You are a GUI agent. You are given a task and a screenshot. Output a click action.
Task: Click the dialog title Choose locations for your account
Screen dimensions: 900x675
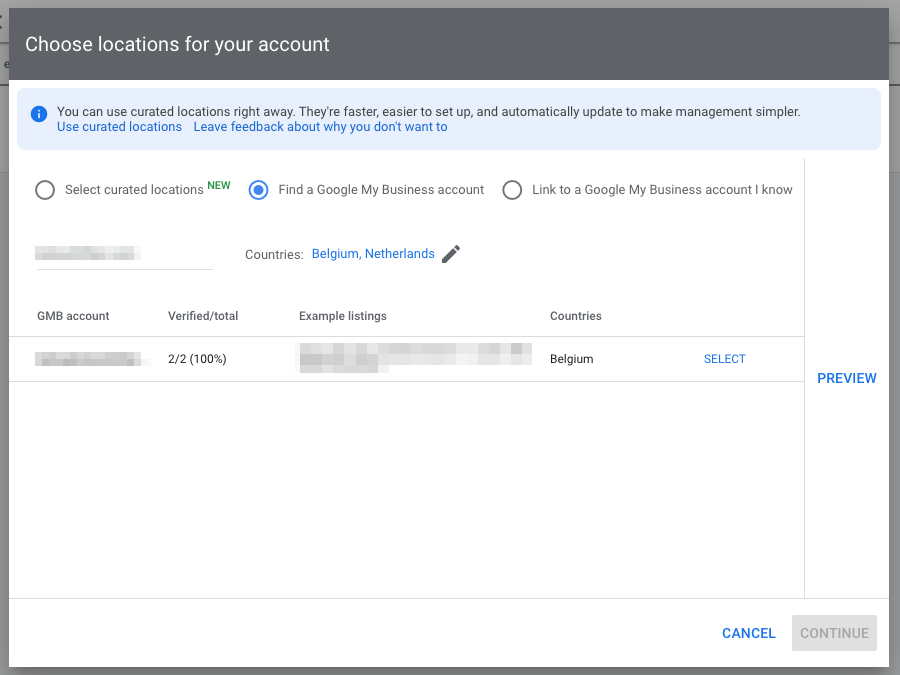click(177, 44)
